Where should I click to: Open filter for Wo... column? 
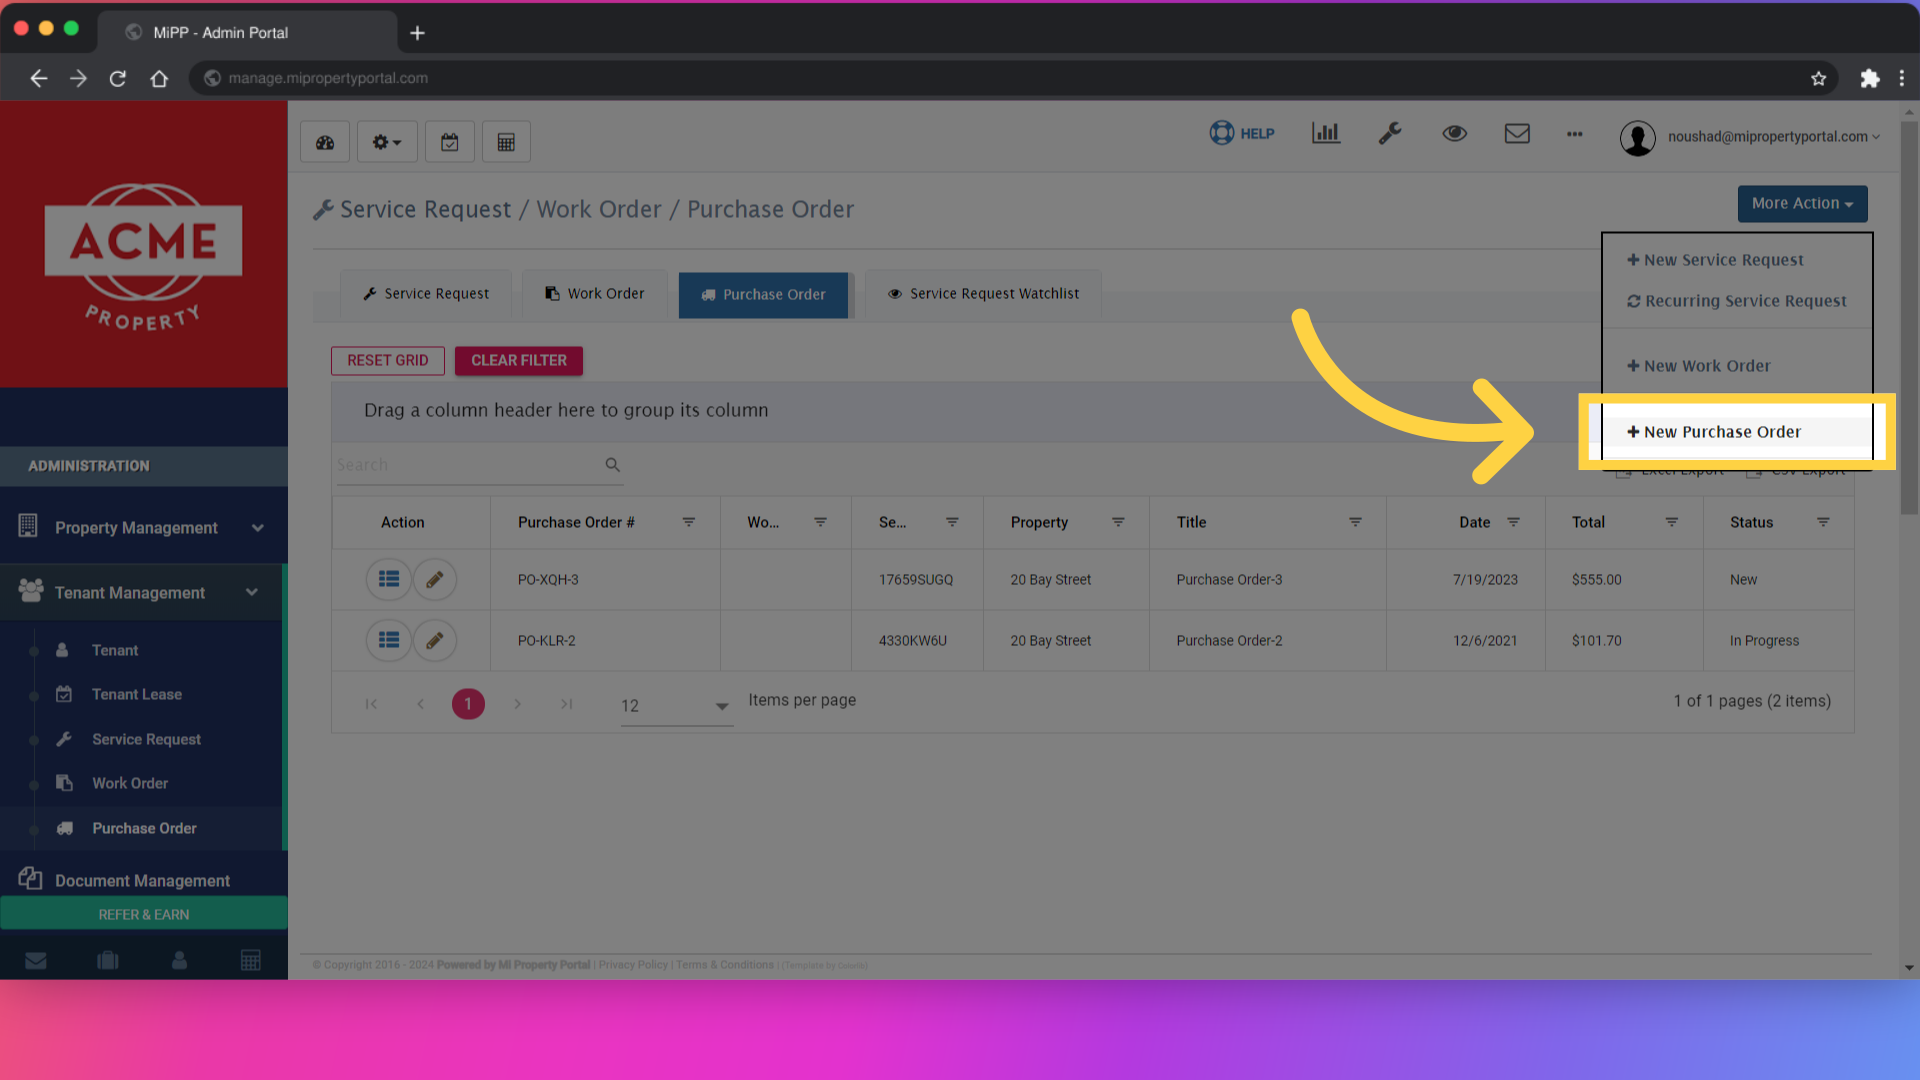point(820,522)
